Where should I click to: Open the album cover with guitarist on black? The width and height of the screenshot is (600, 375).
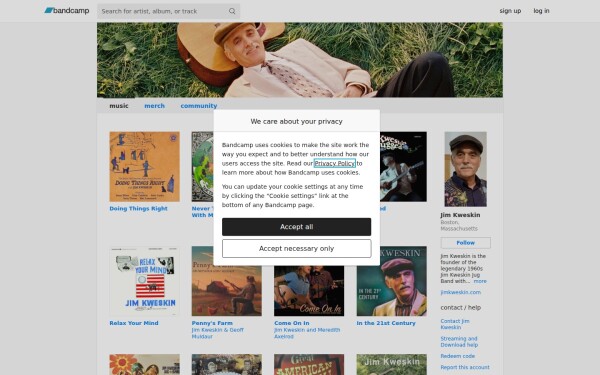click(x=403, y=167)
